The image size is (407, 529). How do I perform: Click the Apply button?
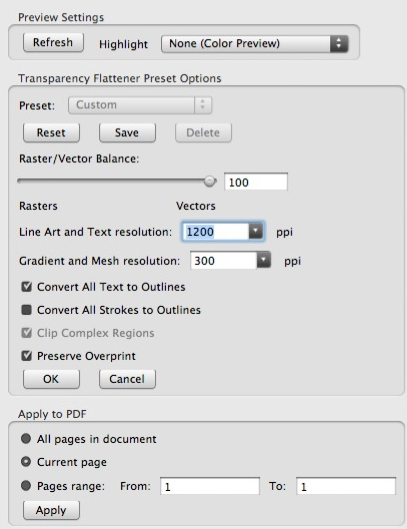pos(51,510)
